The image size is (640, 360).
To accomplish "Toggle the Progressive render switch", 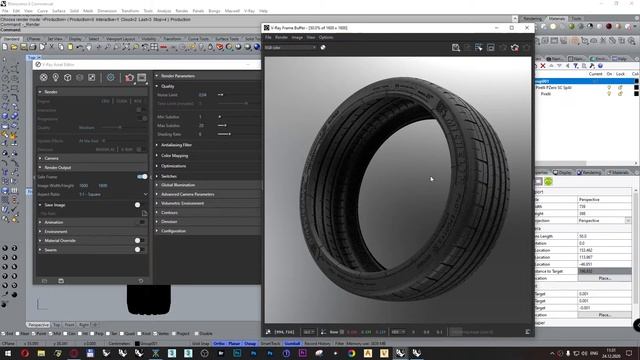I will point(141,119).
